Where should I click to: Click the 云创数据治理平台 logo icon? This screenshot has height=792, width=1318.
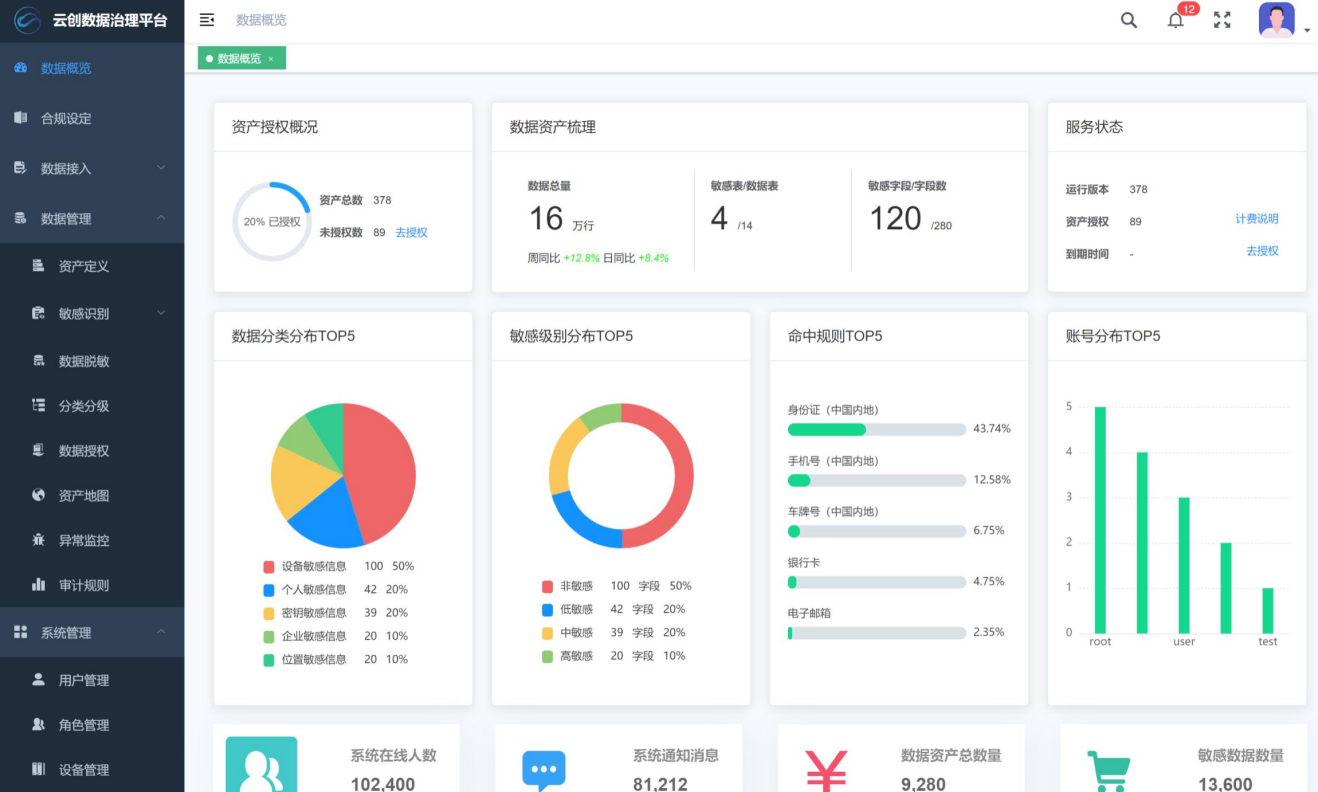[27, 20]
